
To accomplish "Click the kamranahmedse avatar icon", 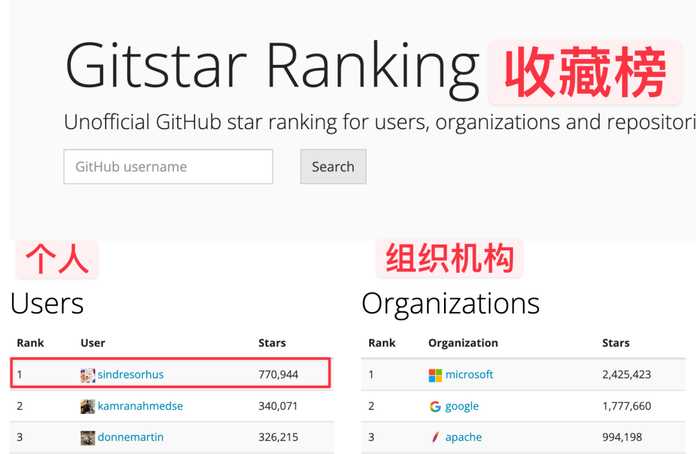I will (87, 407).
